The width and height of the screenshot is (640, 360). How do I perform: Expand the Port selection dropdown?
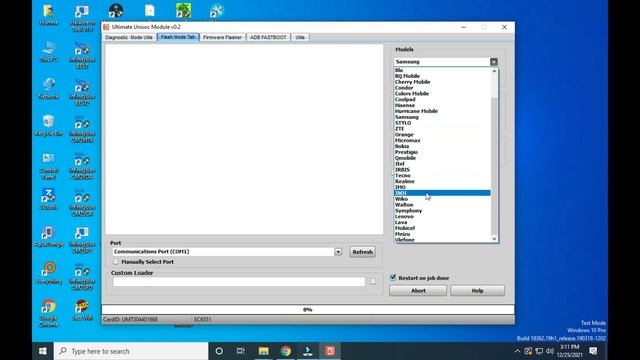[x=338, y=252]
